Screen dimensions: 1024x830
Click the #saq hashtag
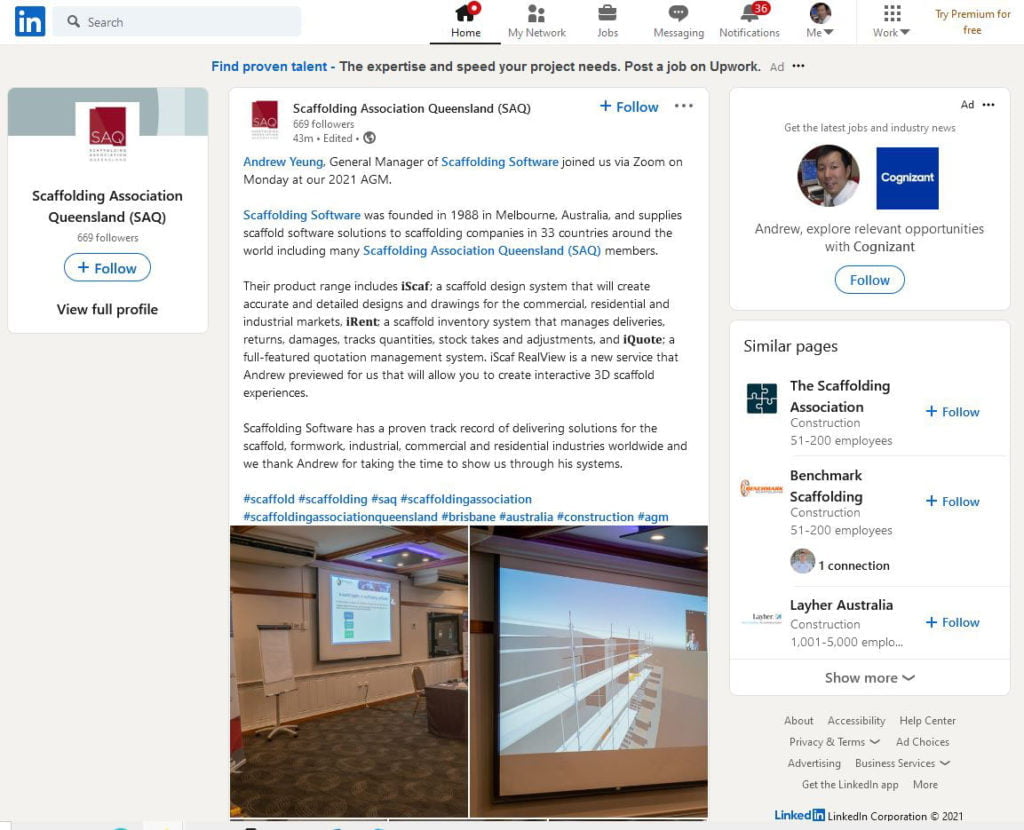(x=383, y=499)
